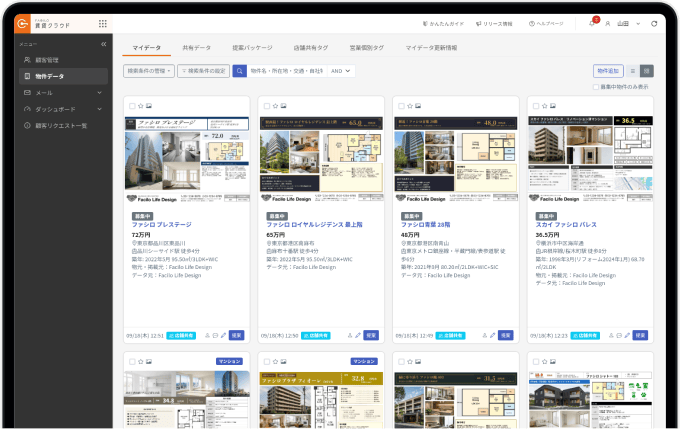Open リリース情報 link

pos(494,24)
